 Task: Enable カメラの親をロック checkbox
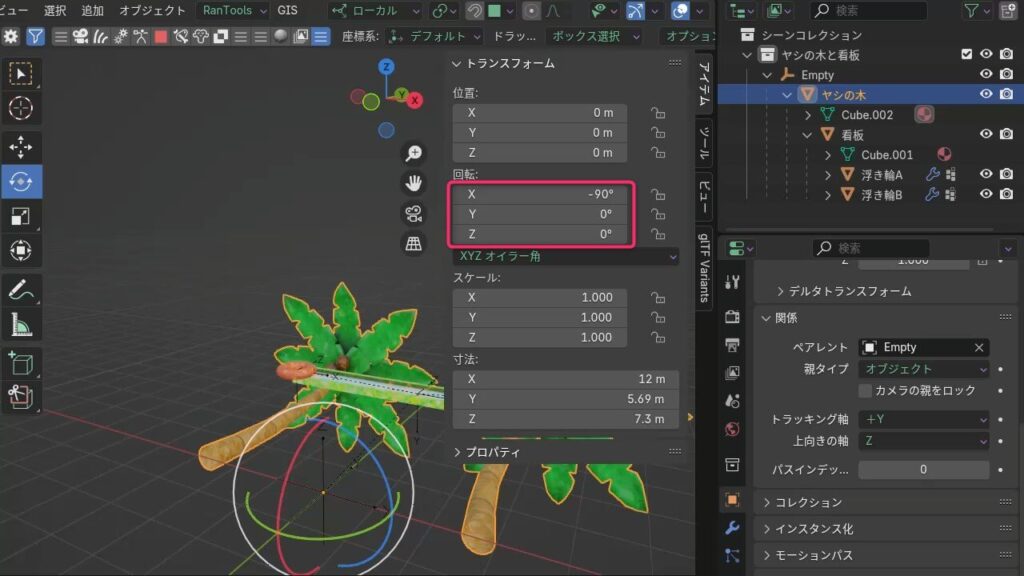point(865,391)
